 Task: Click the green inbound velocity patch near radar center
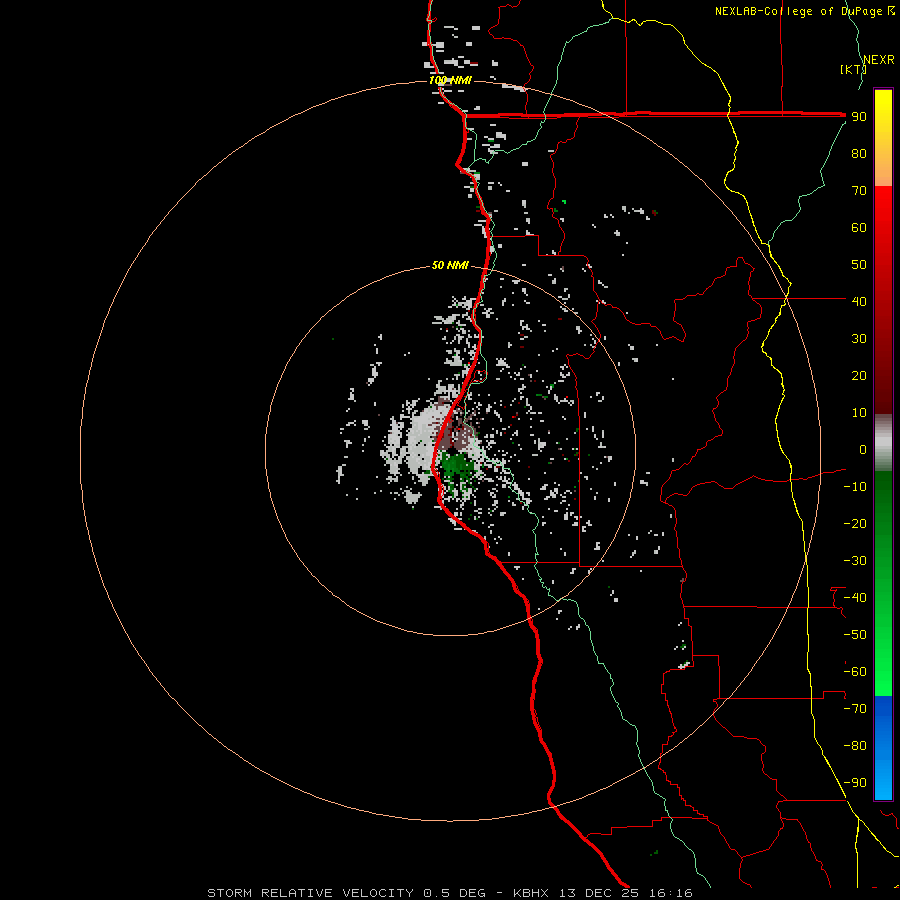457,465
